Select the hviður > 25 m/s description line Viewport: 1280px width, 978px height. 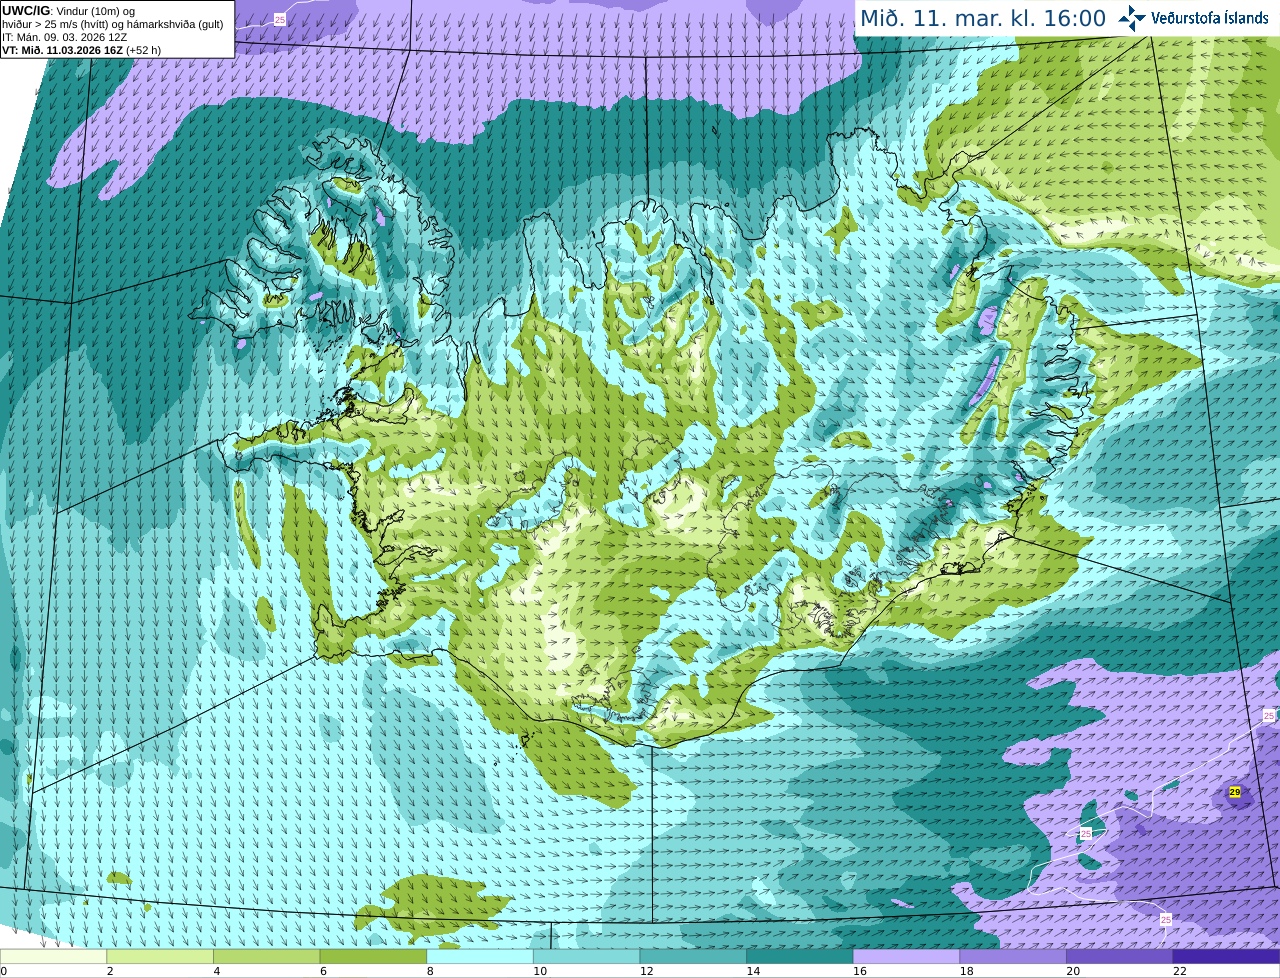pyautogui.click(x=113, y=24)
